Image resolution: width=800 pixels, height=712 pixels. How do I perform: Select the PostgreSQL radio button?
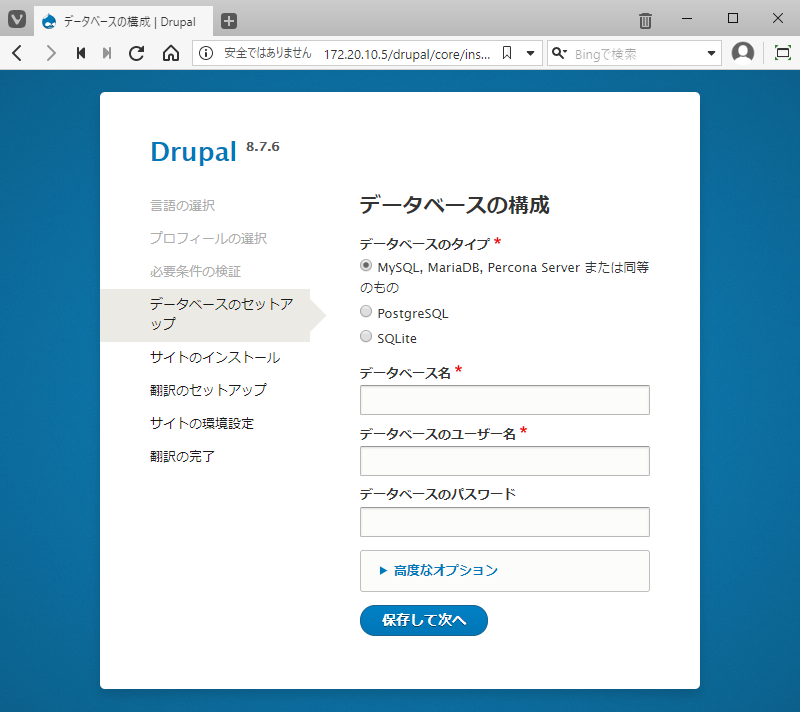(366, 311)
